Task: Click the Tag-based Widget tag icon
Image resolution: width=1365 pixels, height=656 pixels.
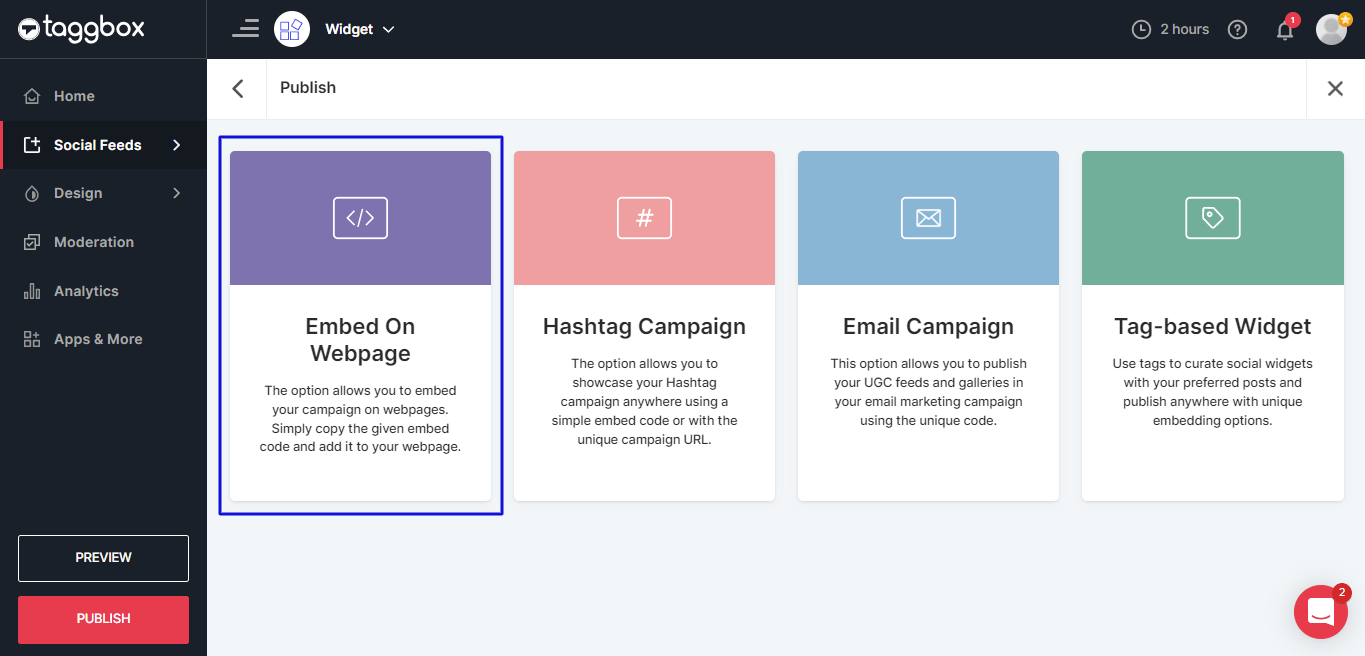Action: [1212, 218]
